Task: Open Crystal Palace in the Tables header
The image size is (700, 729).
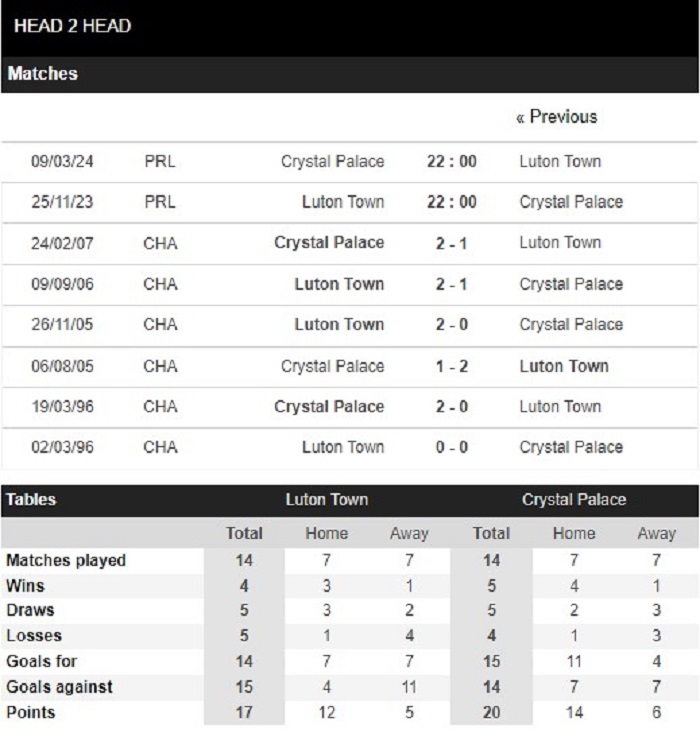Action: tap(574, 499)
